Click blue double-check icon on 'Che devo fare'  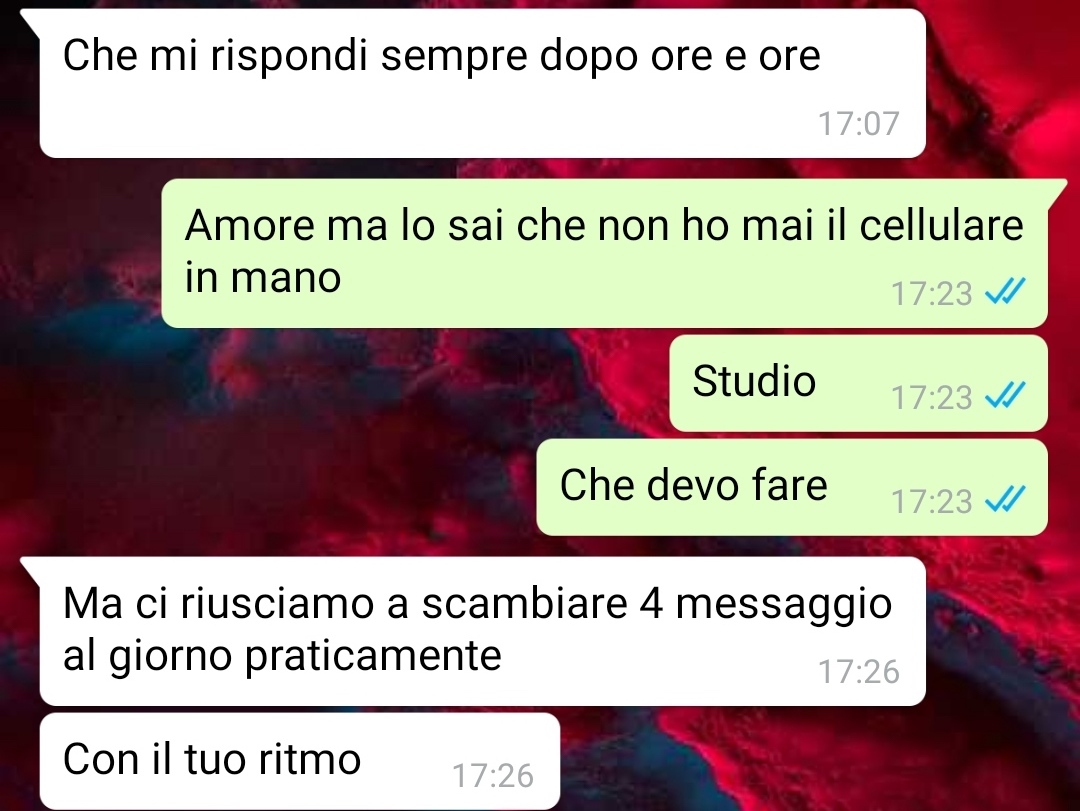(1005, 500)
